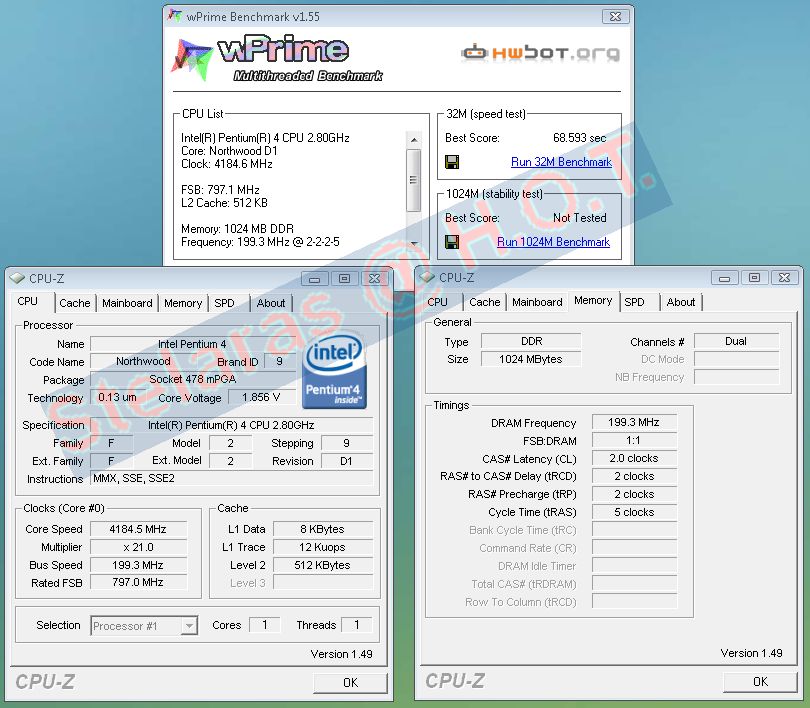Maximize the right CPU-Z window

(754, 278)
